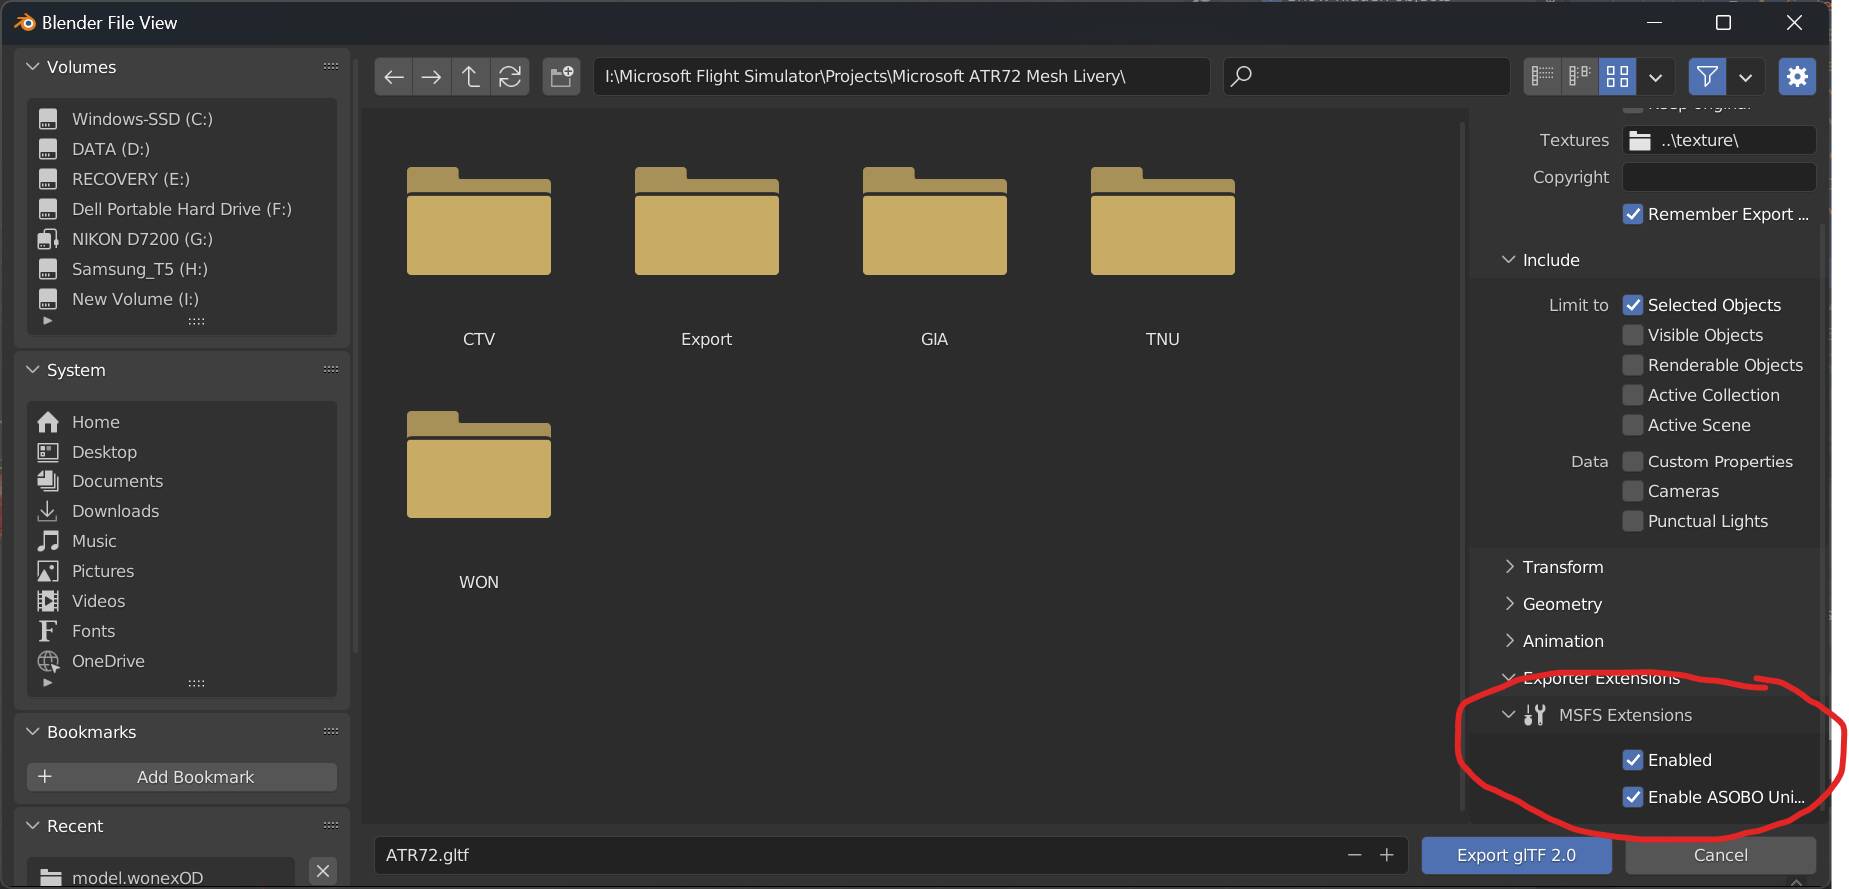Switch to thumbnails display mode
The width and height of the screenshot is (1849, 889).
1617,76
